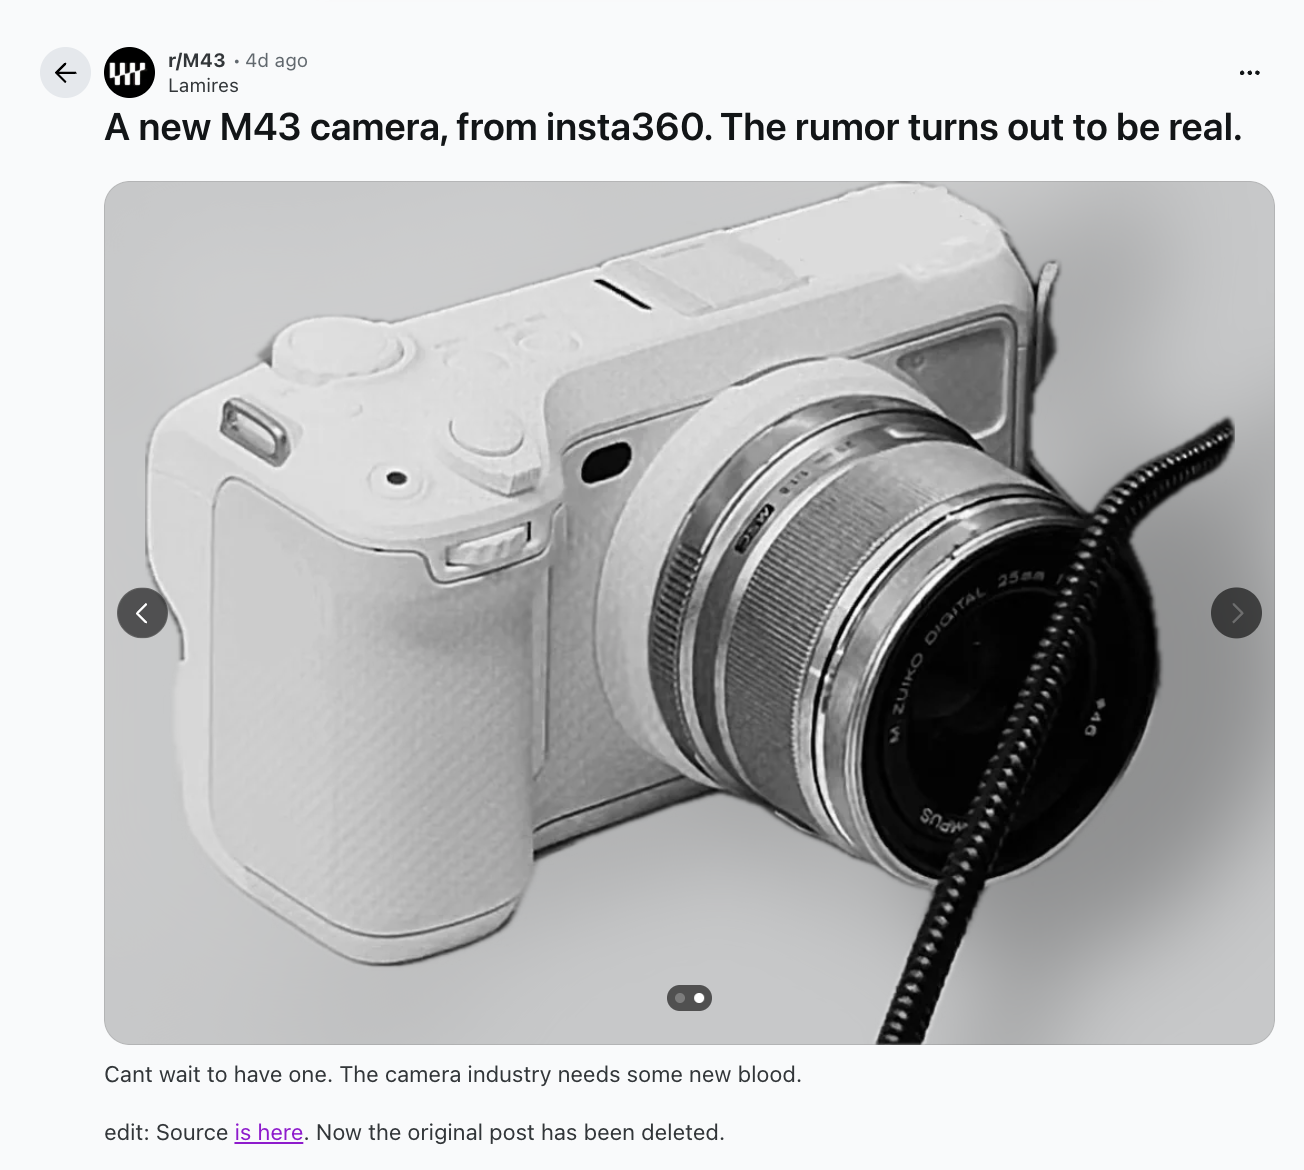This screenshot has height=1170, width=1304.
Task: Advance to the next gallery image
Action: 1236,612
